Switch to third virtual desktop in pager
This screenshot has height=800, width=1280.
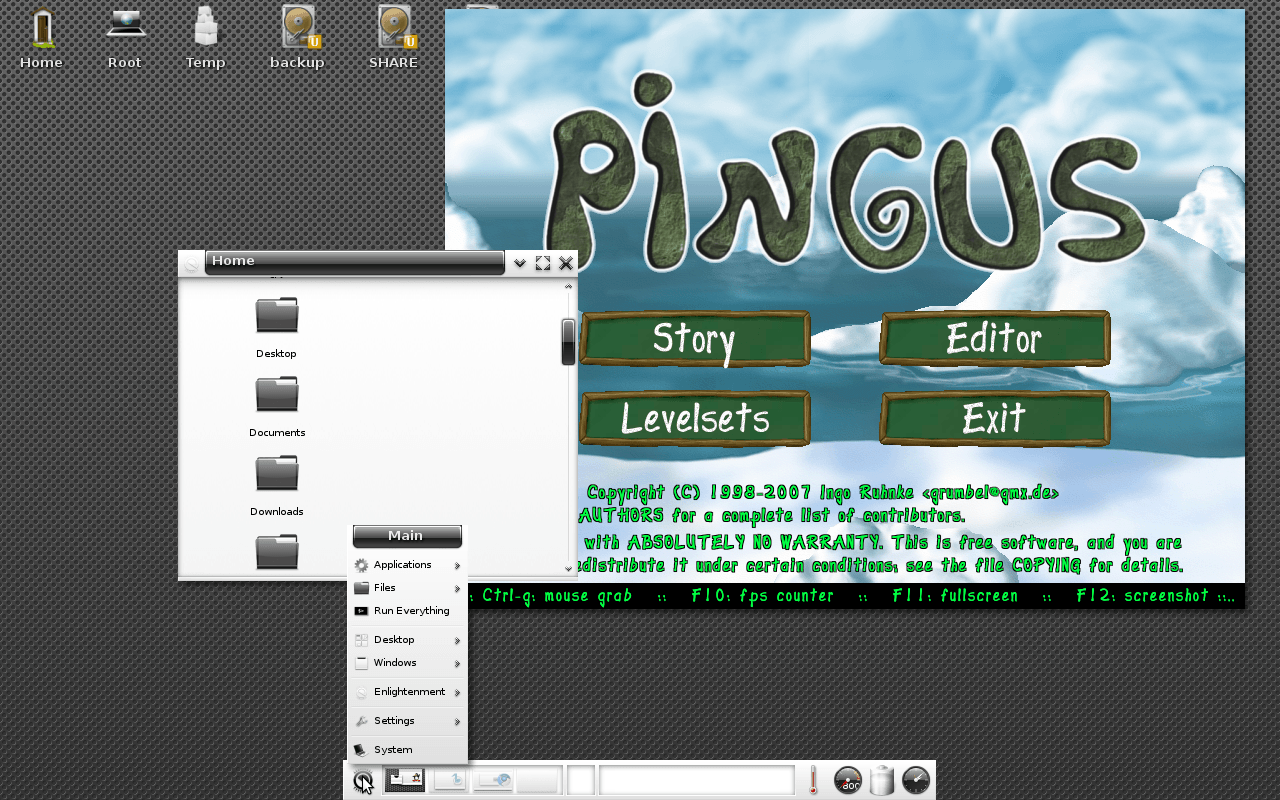click(493, 780)
